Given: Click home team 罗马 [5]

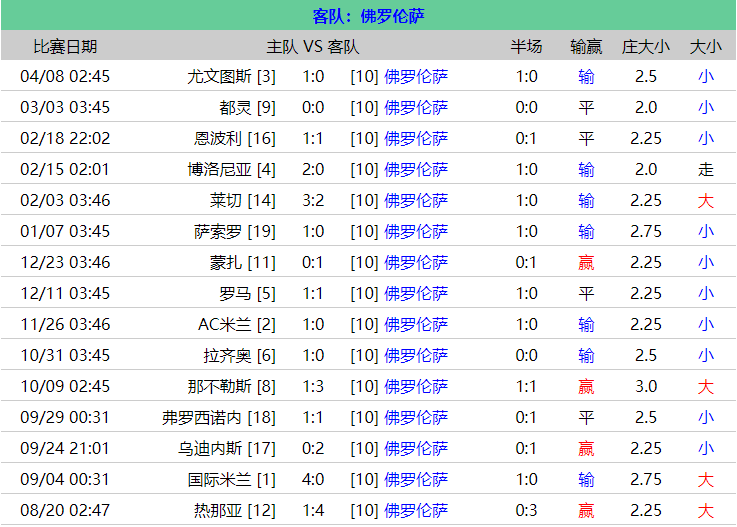Looking at the screenshot, I should tap(247, 293).
